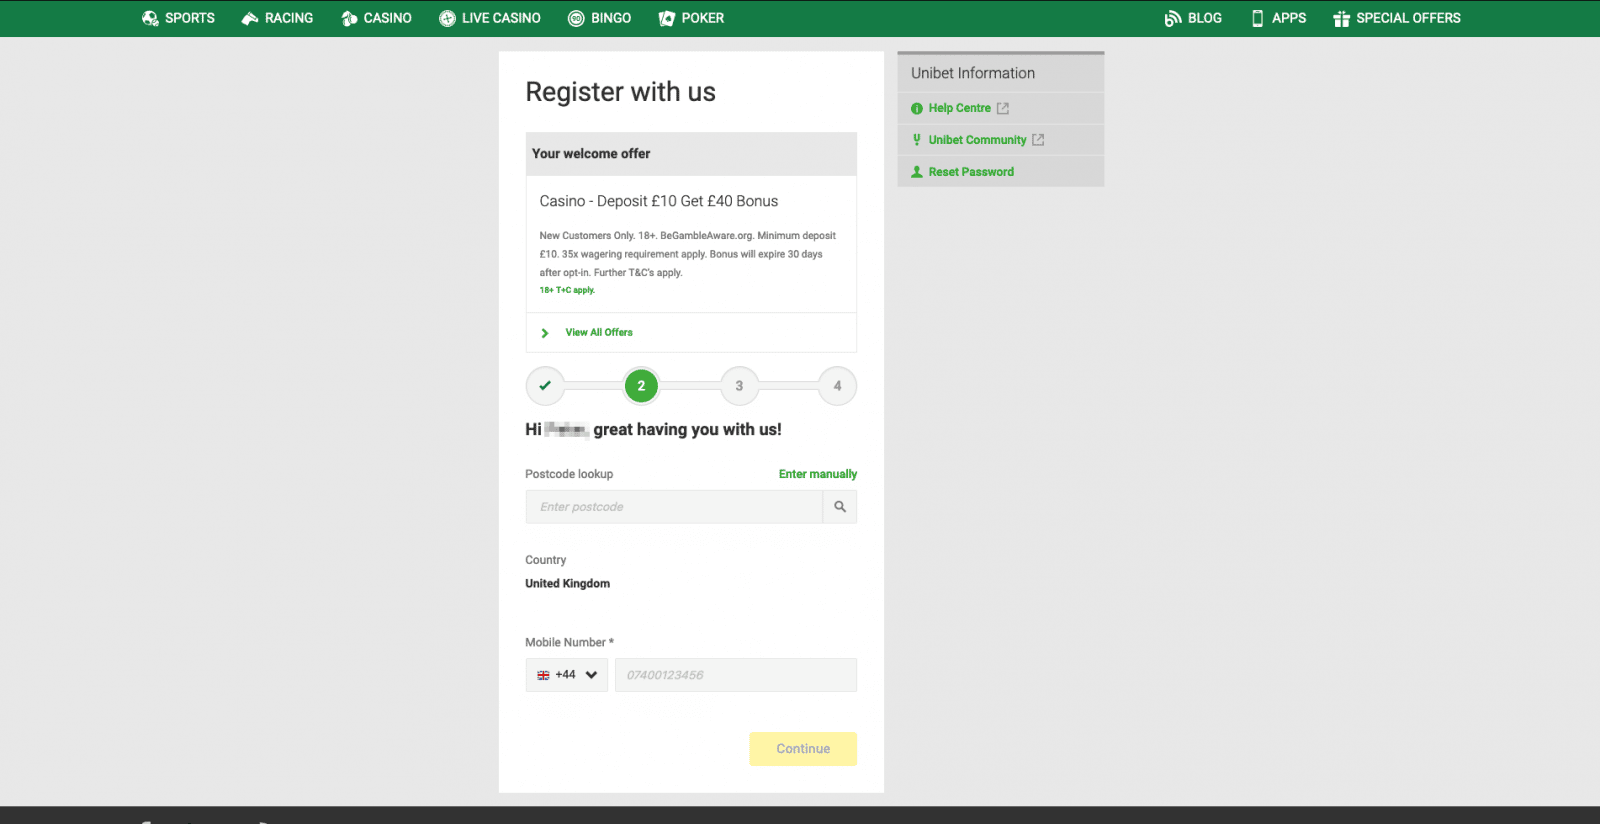Click the Unibet Community icon
The width and height of the screenshot is (1600, 824).
click(x=917, y=140)
